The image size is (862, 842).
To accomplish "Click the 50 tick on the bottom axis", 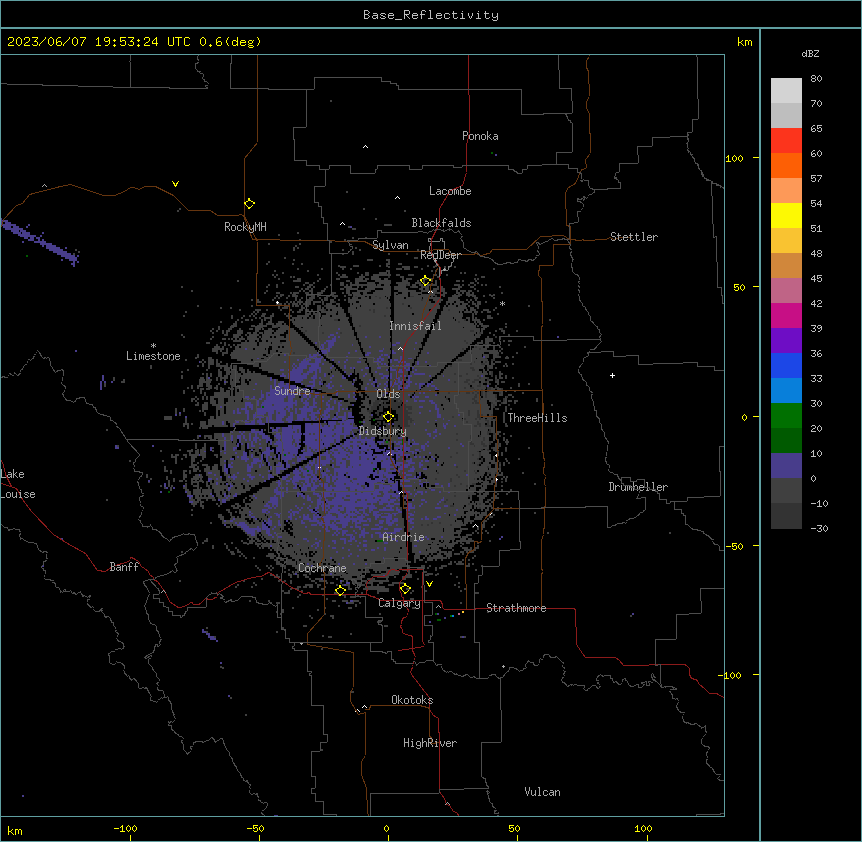I will 514,828.
